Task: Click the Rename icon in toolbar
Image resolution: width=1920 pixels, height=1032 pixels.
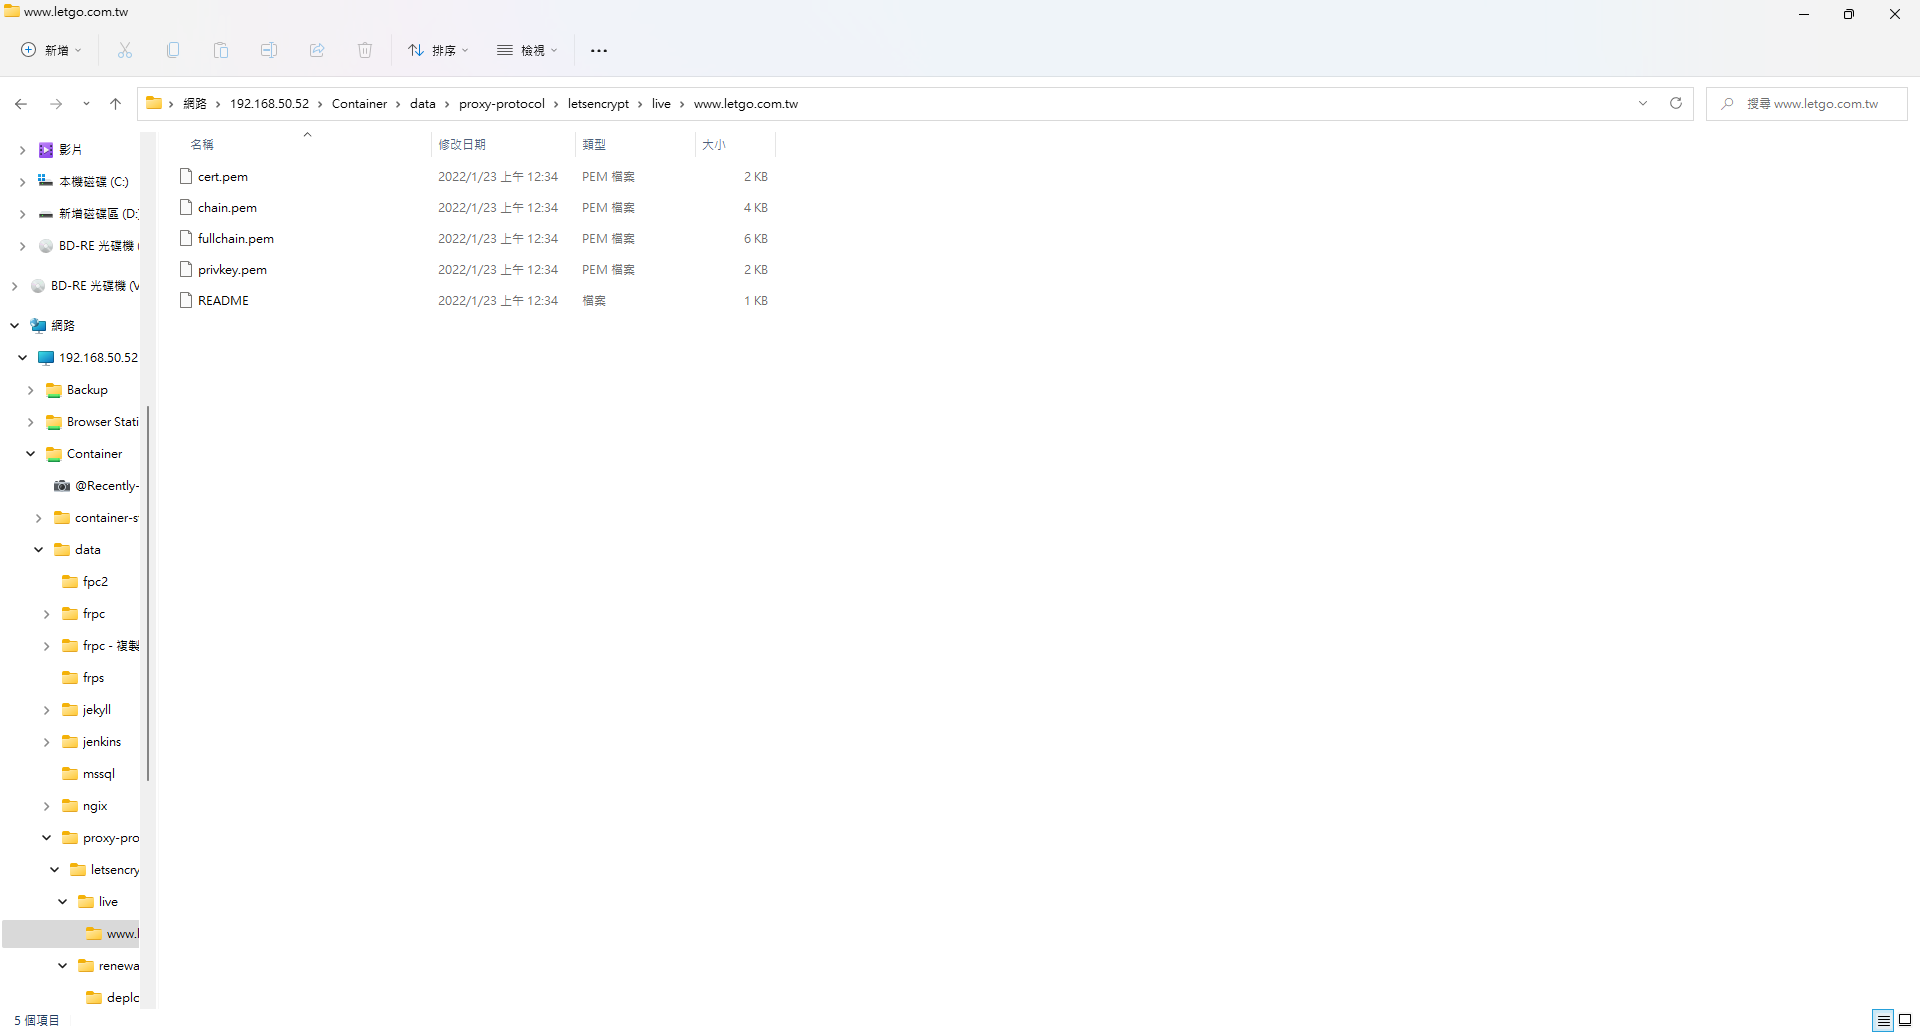Action: pyautogui.click(x=269, y=50)
